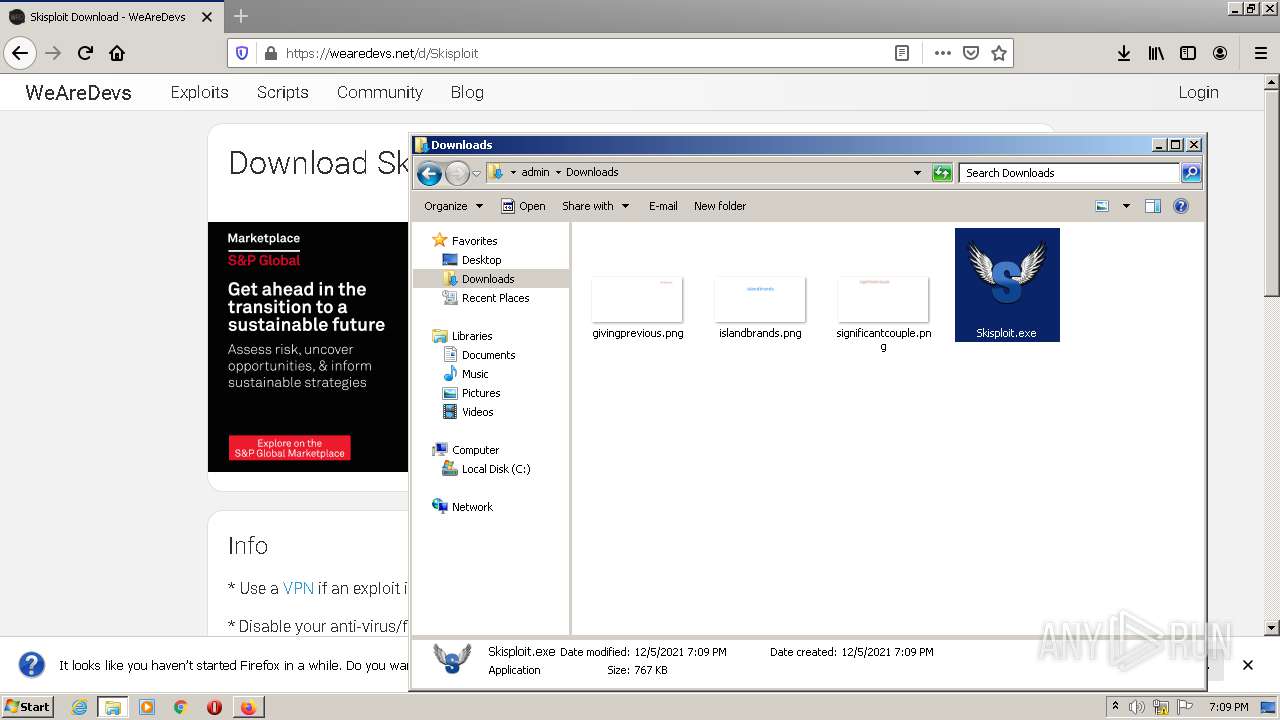Image resolution: width=1280 pixels, height=720 pixels.
Task: Reload the Firefox page
Action: click(x=85, y=53)
